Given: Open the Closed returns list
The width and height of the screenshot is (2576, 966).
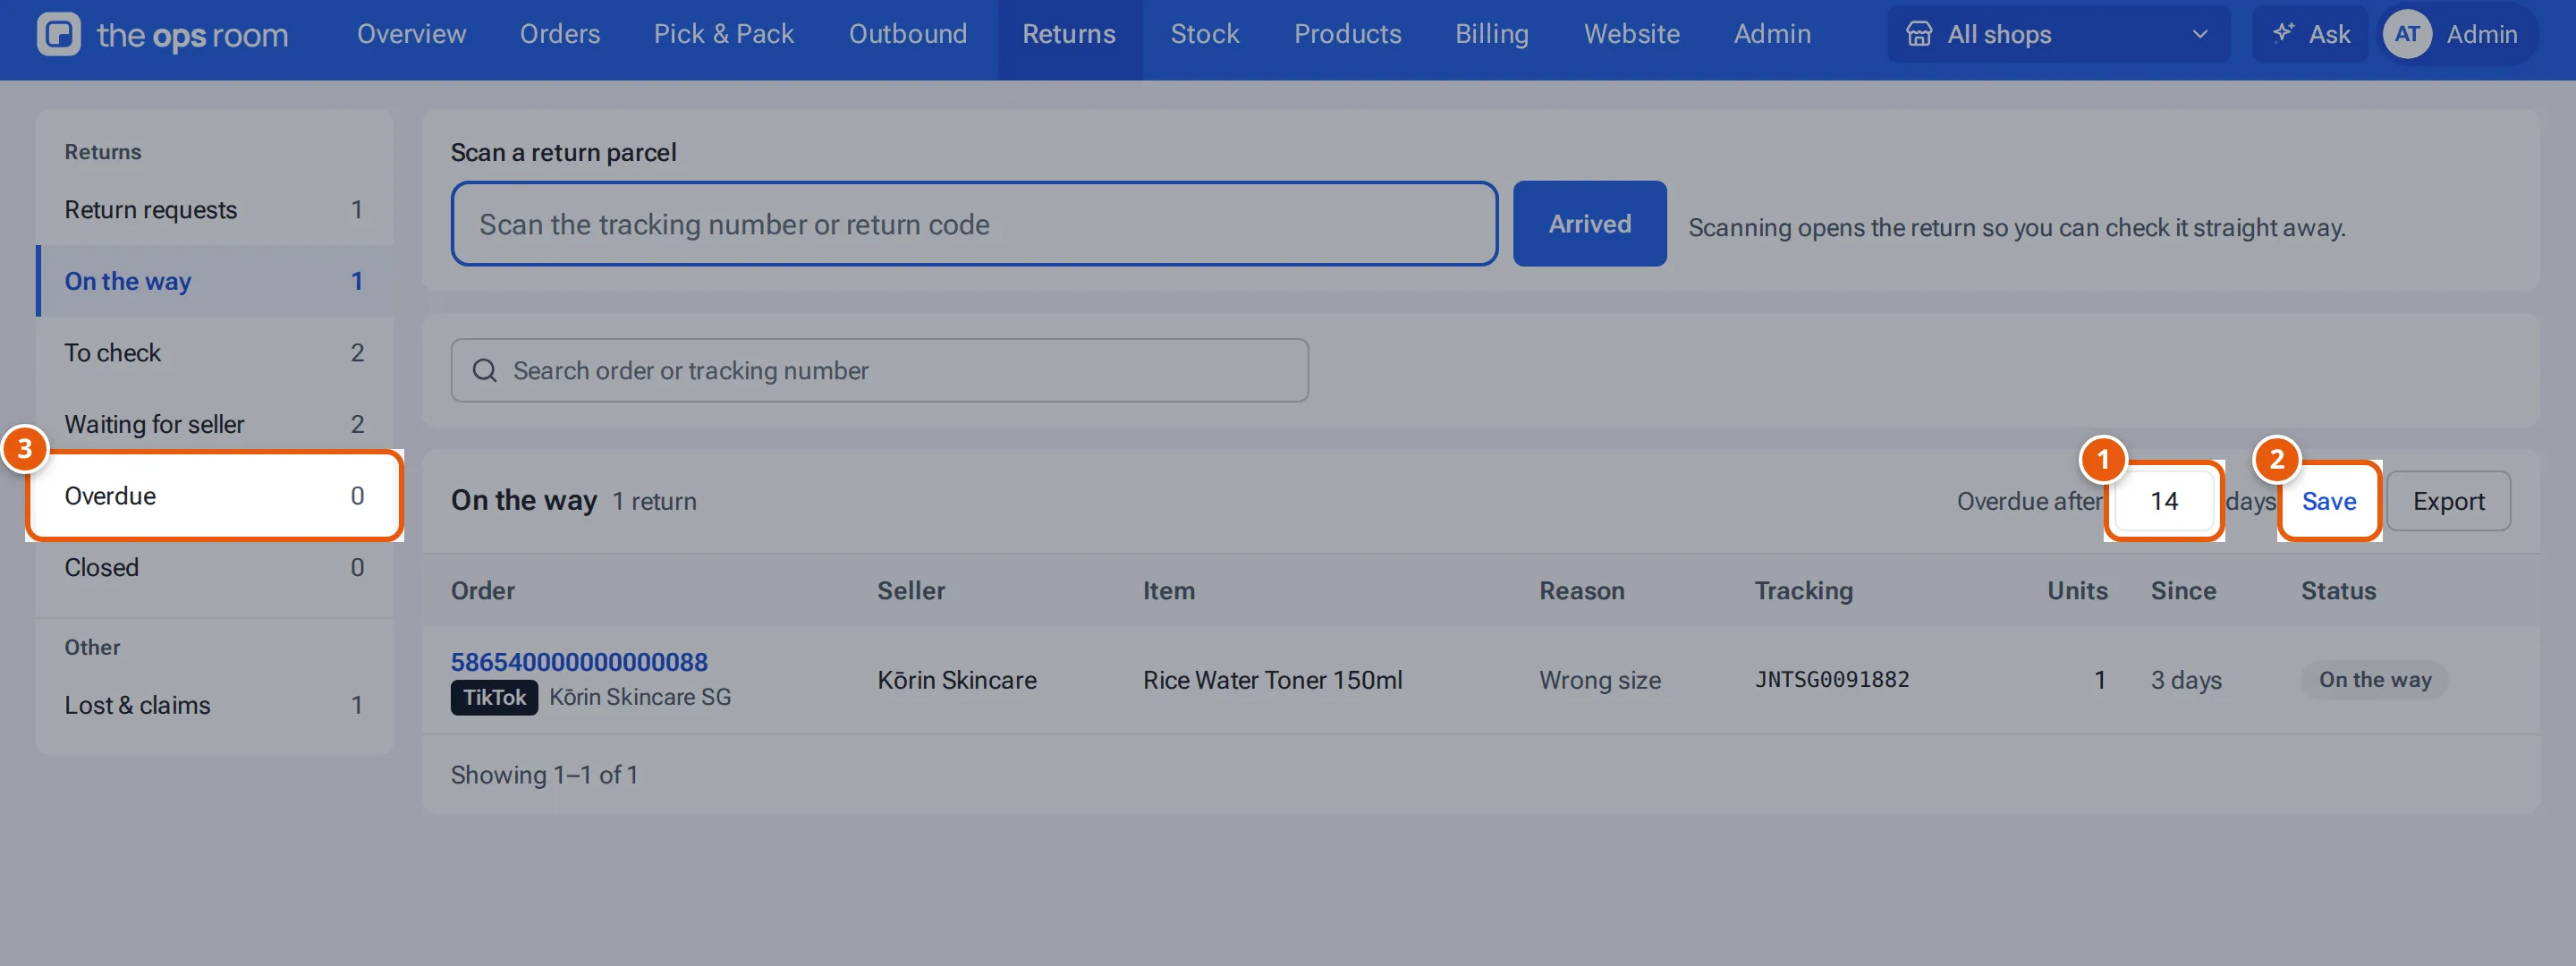Looking at the screenshot, I should pos(215,568).
